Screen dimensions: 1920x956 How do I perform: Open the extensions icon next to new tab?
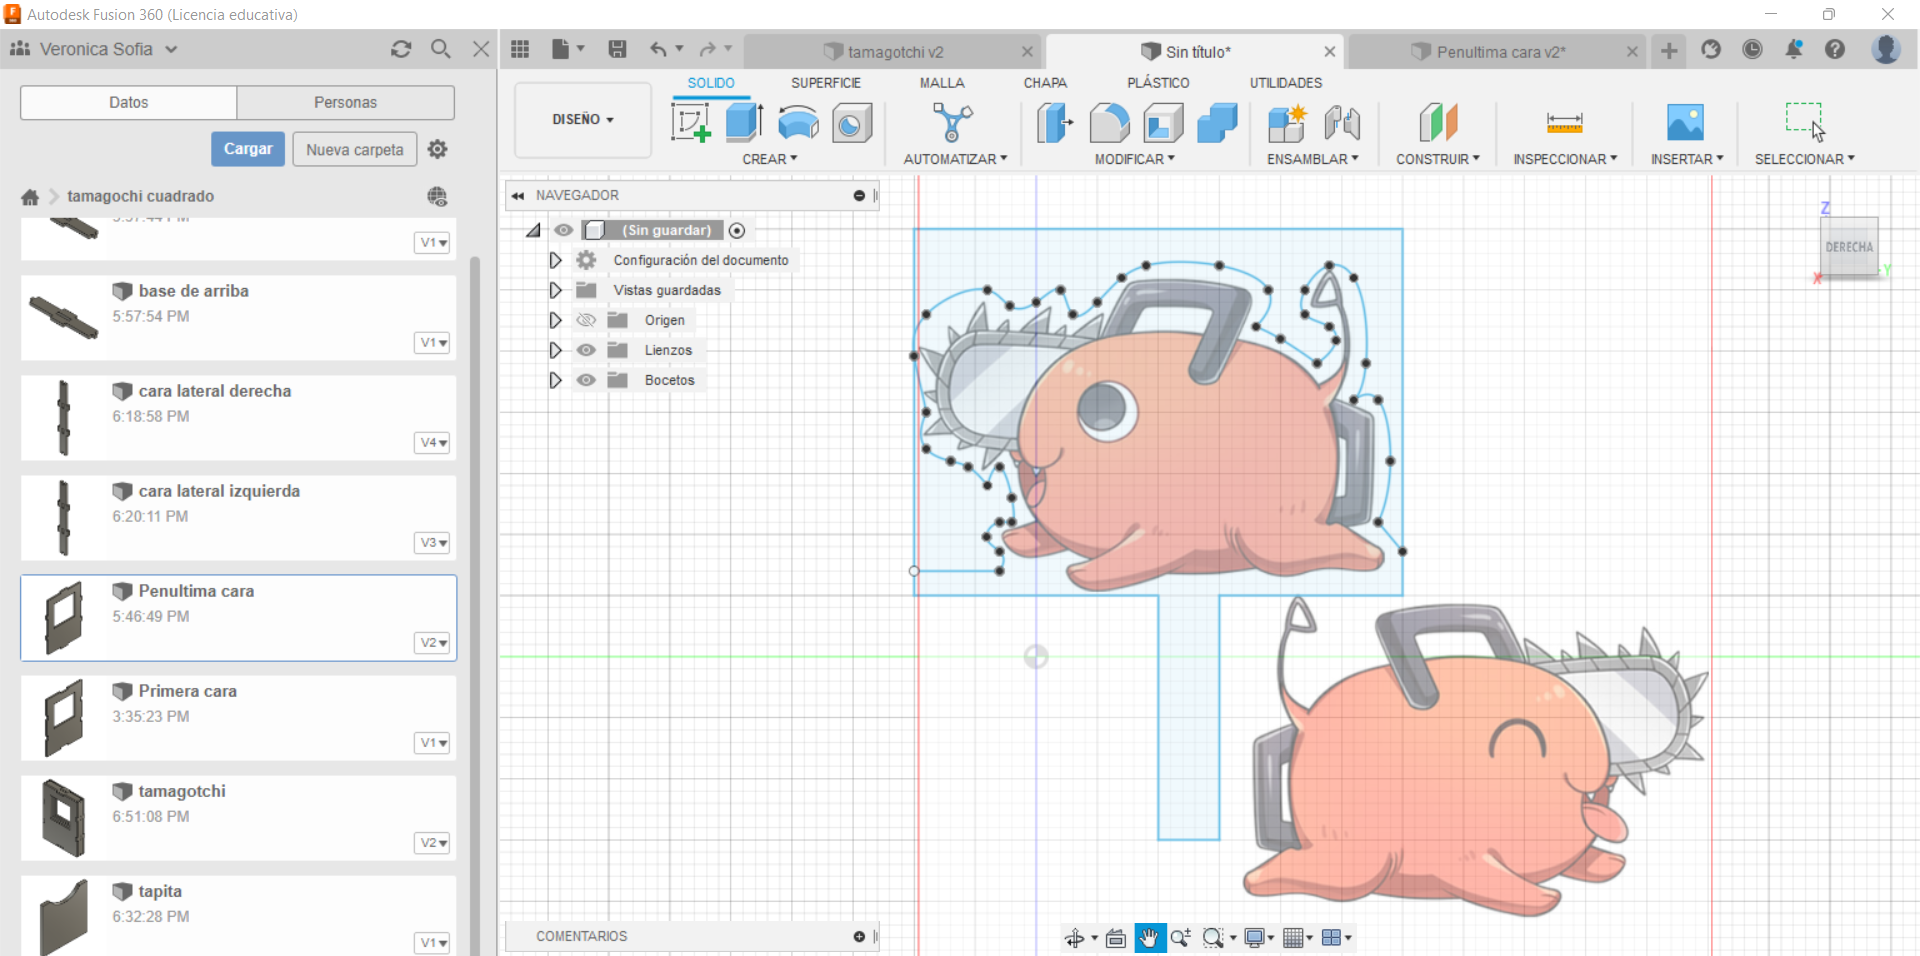point(1711,49)
